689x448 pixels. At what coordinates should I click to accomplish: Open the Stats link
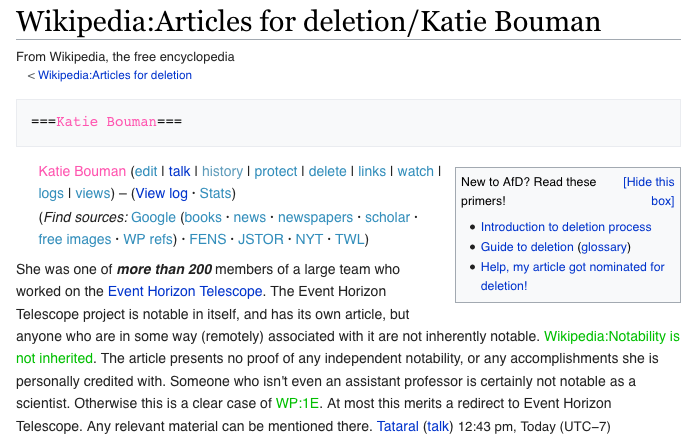point(215,193)
